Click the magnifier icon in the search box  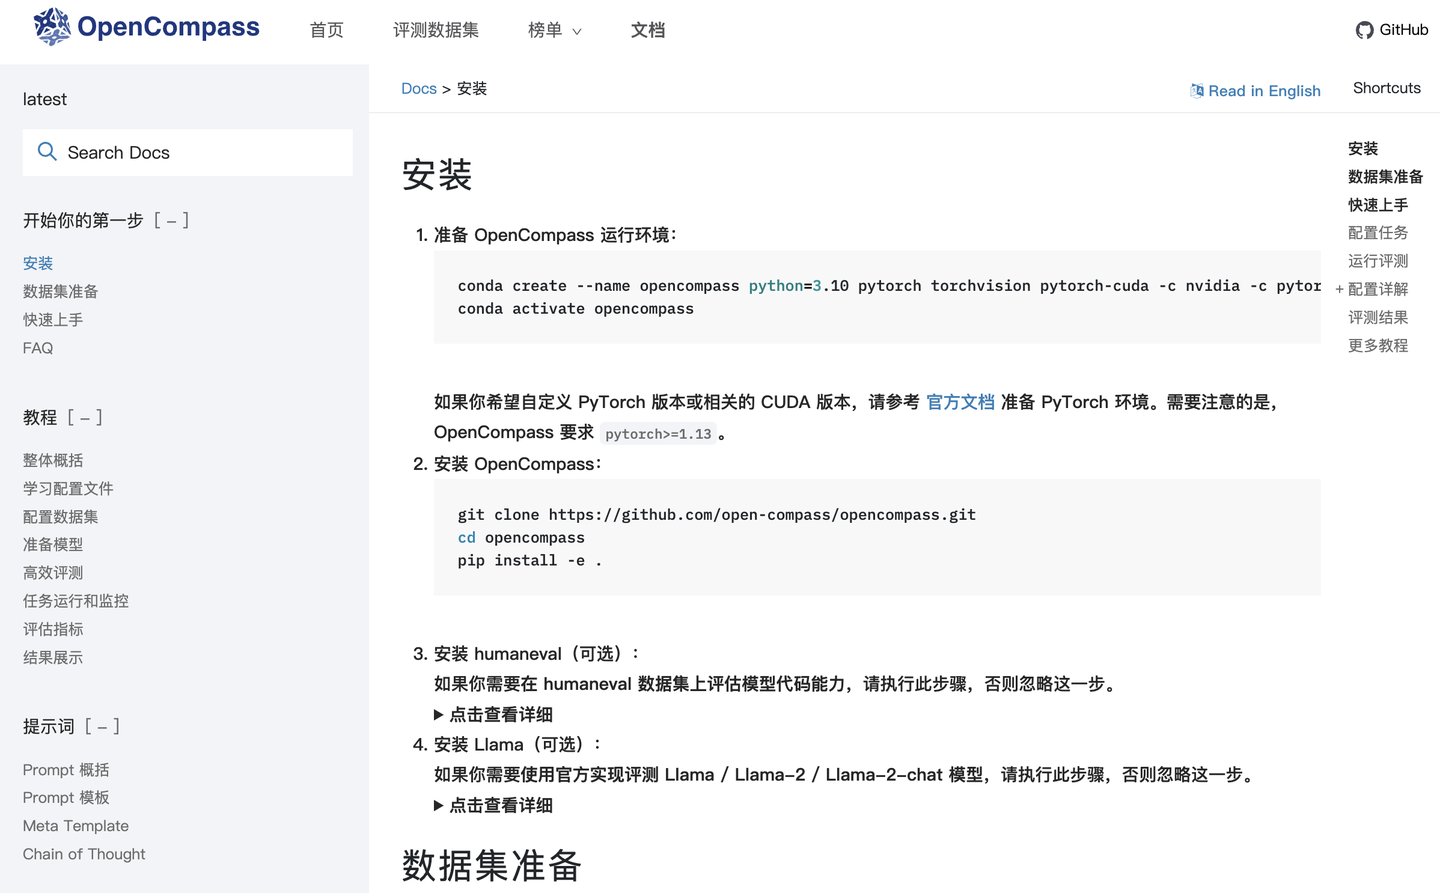pos(47,151)
